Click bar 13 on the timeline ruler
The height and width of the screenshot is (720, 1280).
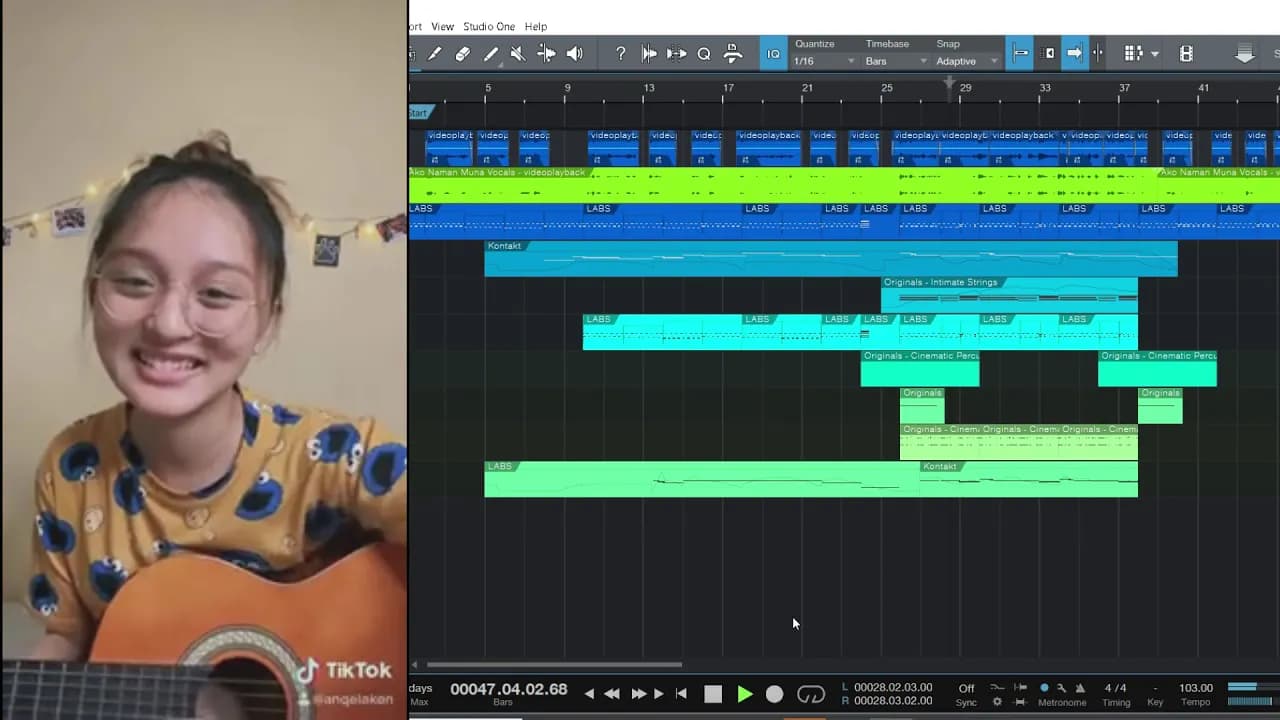[649, 88]
